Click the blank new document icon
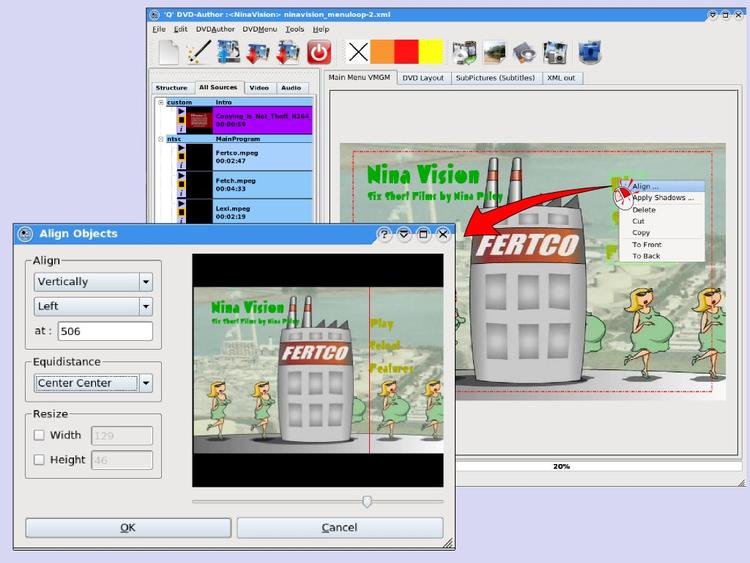 click(168, 52)
